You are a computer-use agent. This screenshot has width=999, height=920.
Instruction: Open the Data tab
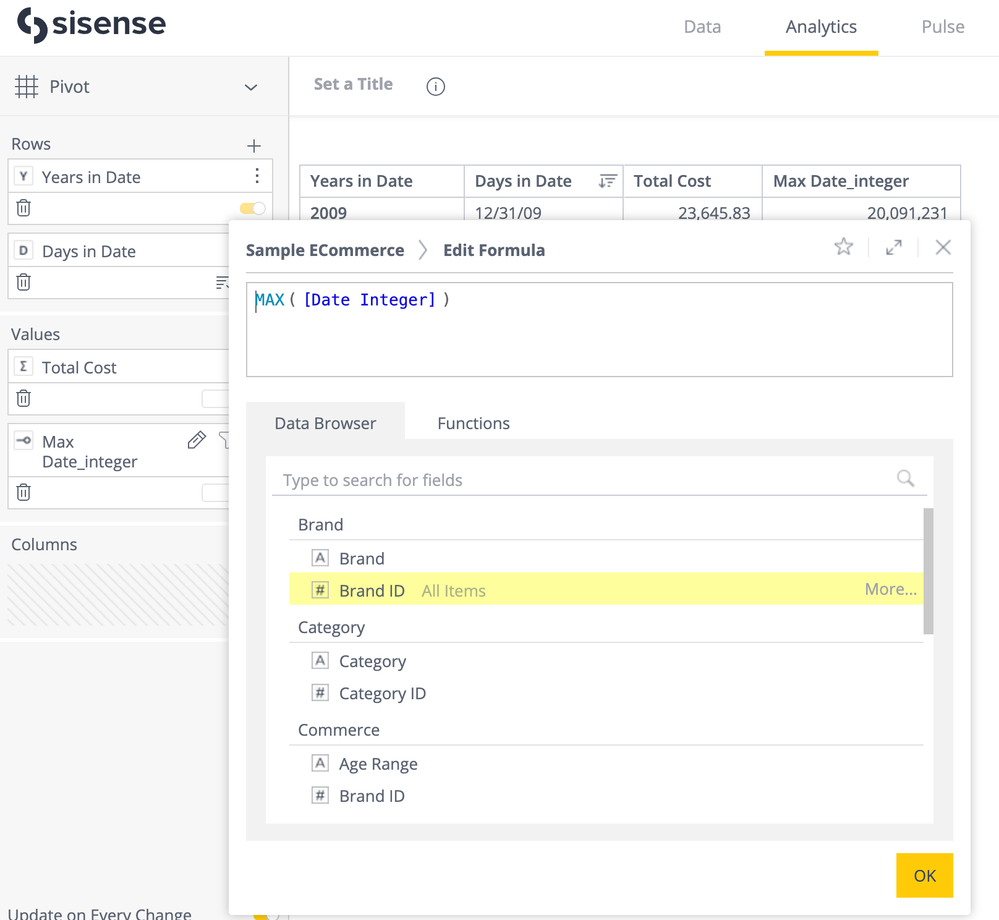[702, 27]
